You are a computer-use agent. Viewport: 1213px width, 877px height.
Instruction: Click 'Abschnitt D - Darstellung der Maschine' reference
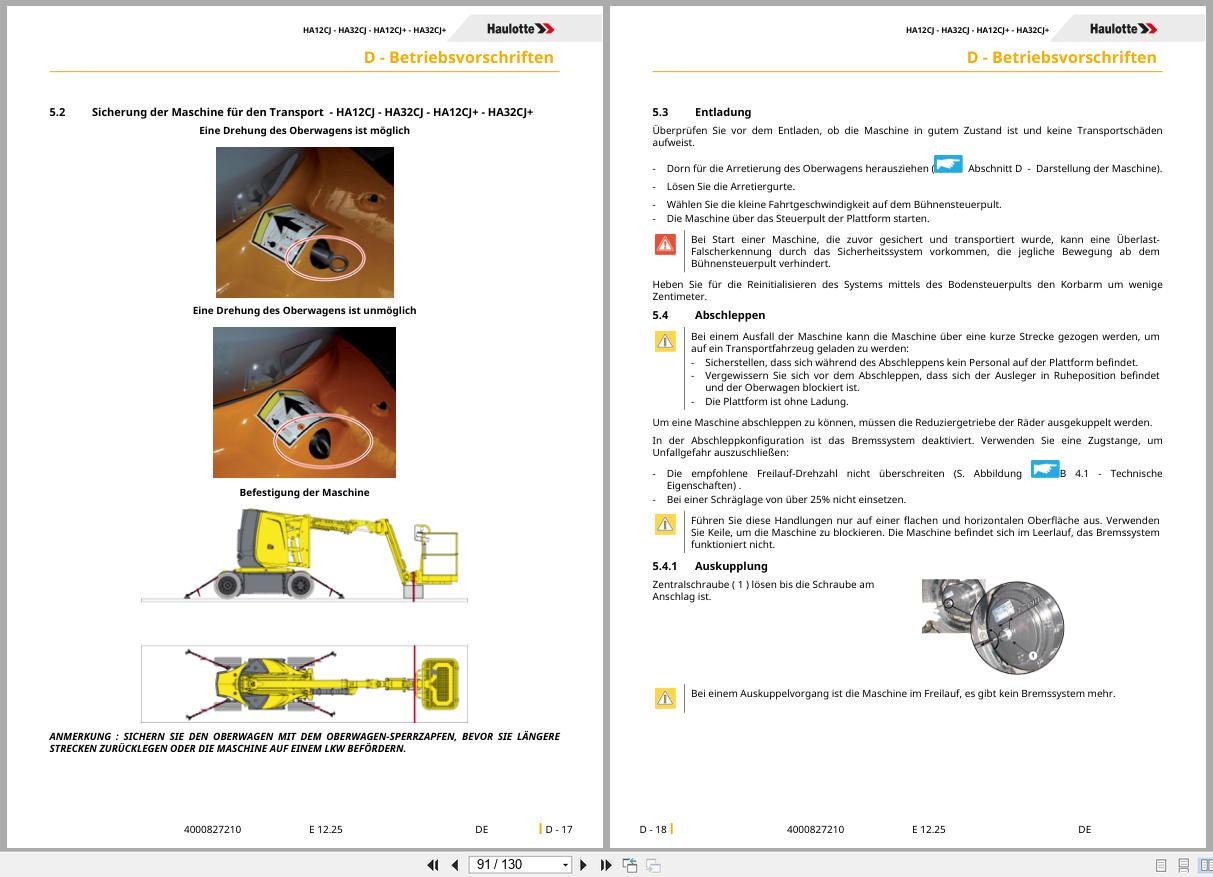click(x=1065, y=168)
